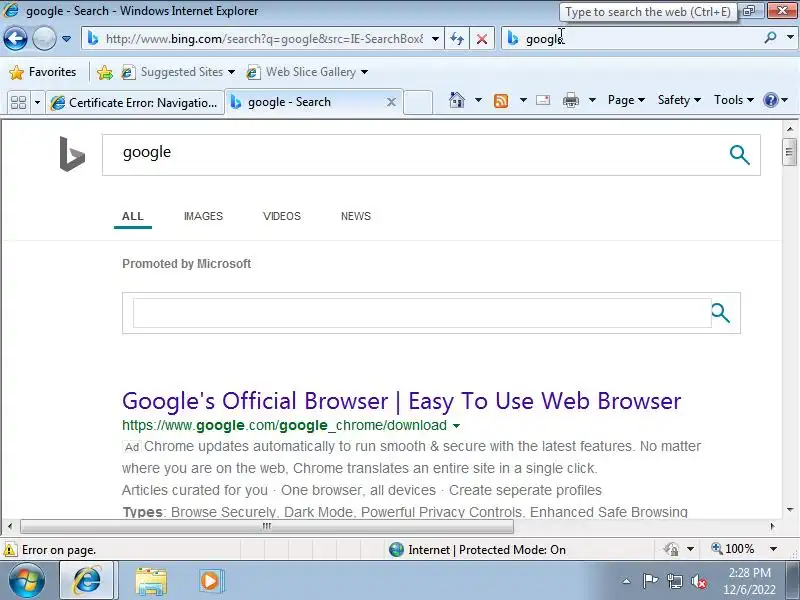Click the horizontal scrollbar right arrow
Viewport: 800px width, 600px height.
coord(772,526)
